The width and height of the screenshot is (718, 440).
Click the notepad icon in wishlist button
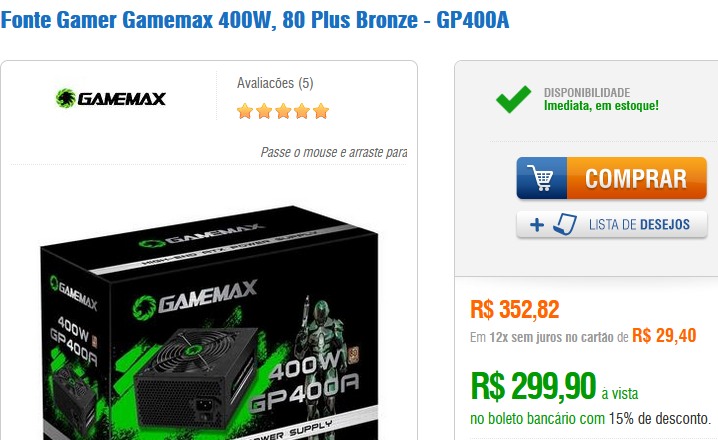coord(564,224)
